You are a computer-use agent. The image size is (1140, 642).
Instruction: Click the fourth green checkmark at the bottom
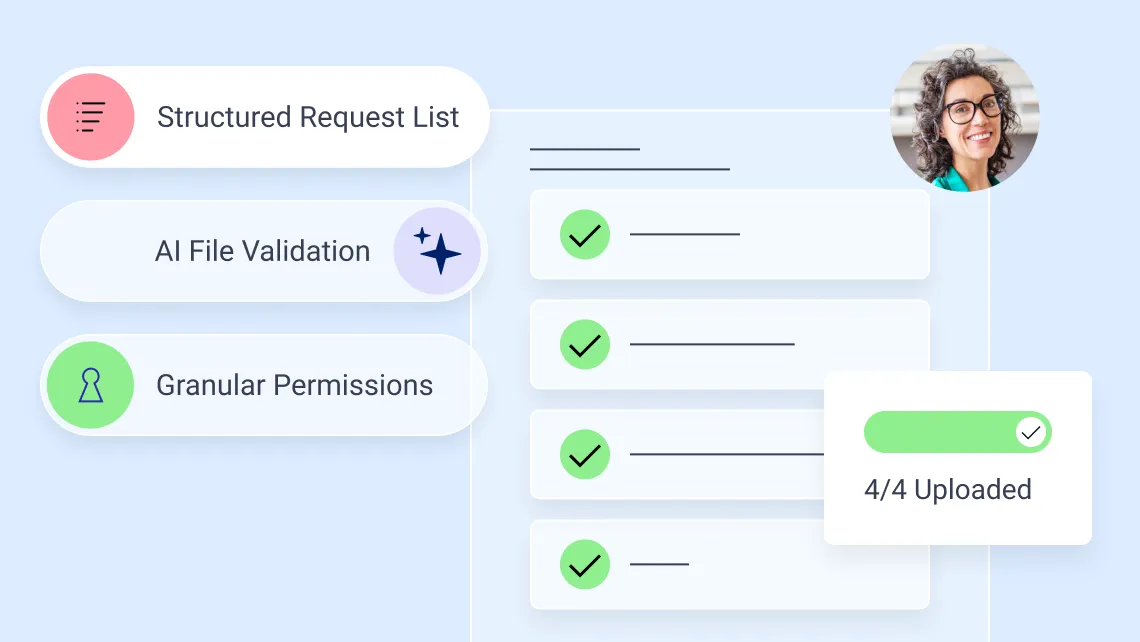pyautogui.click(x=585, y=564)
